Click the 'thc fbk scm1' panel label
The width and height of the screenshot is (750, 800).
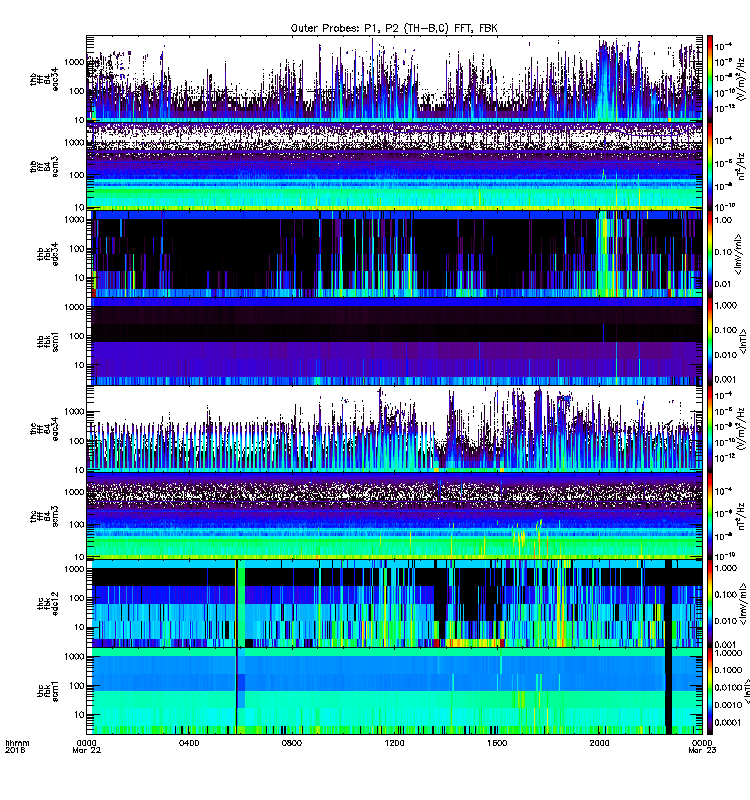(47, 691)
